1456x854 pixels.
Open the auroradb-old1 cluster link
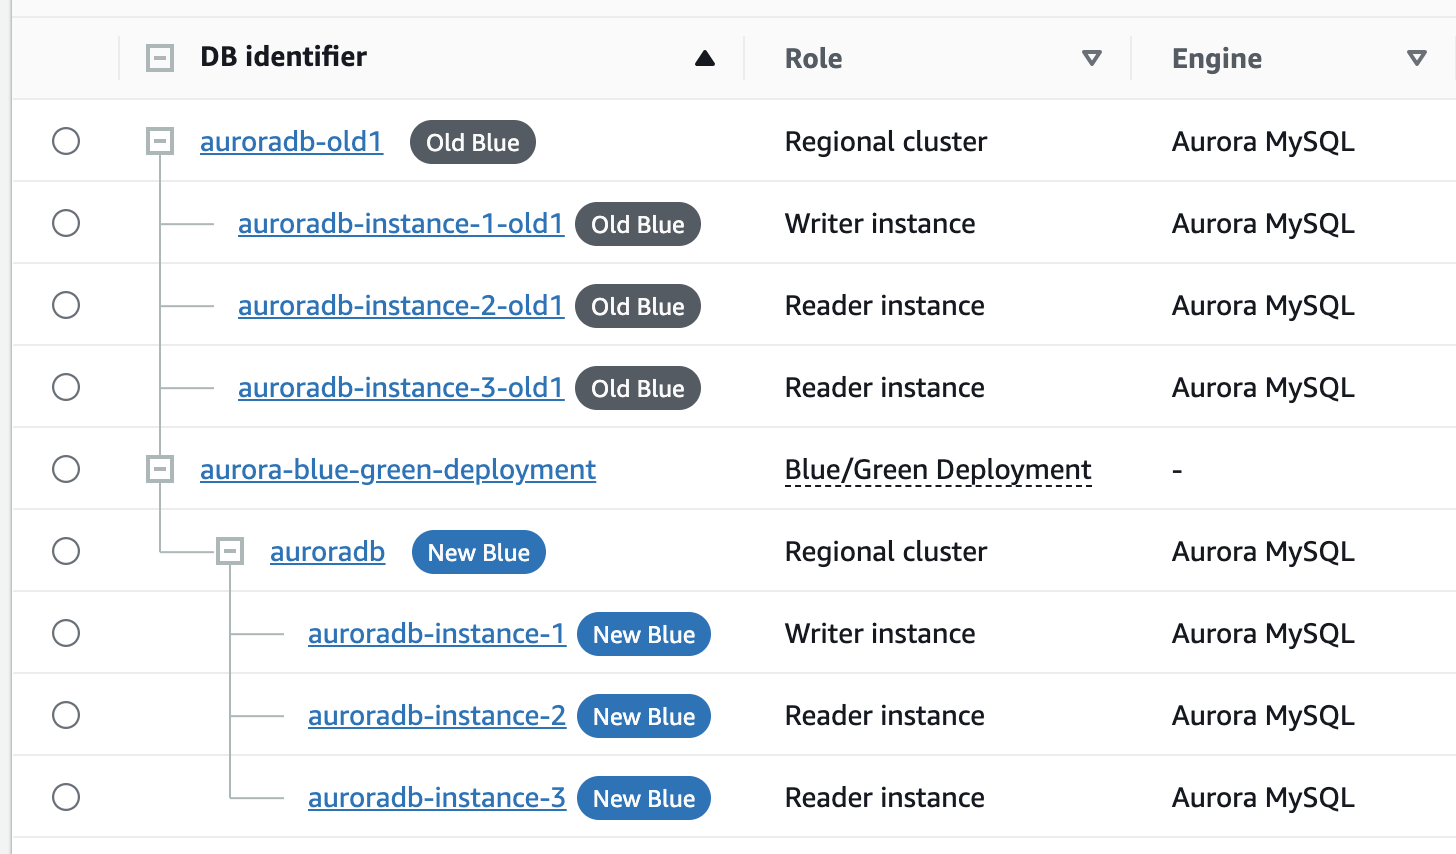tap(291, 142)
